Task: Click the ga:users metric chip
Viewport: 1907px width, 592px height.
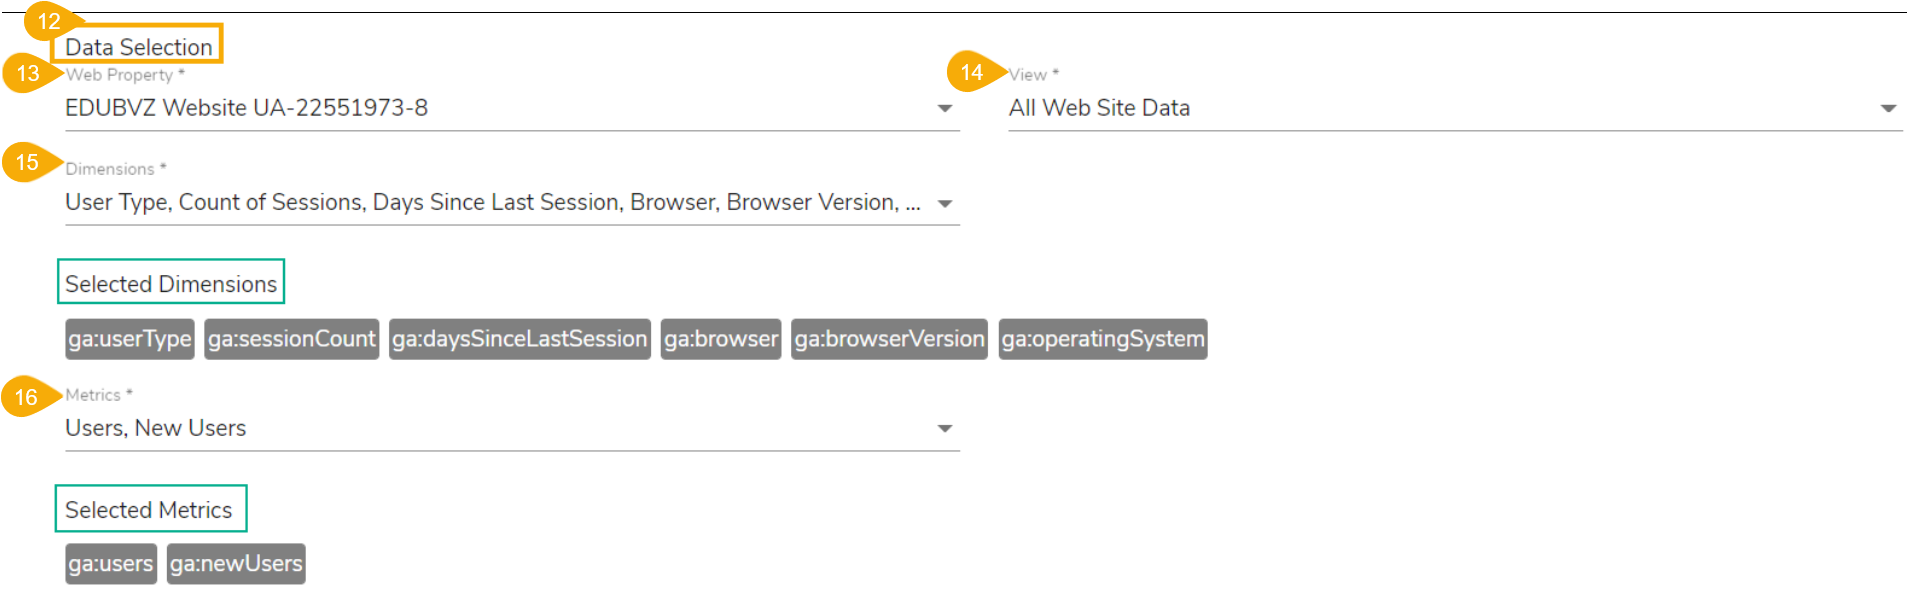Action: [x=110, y=564]
